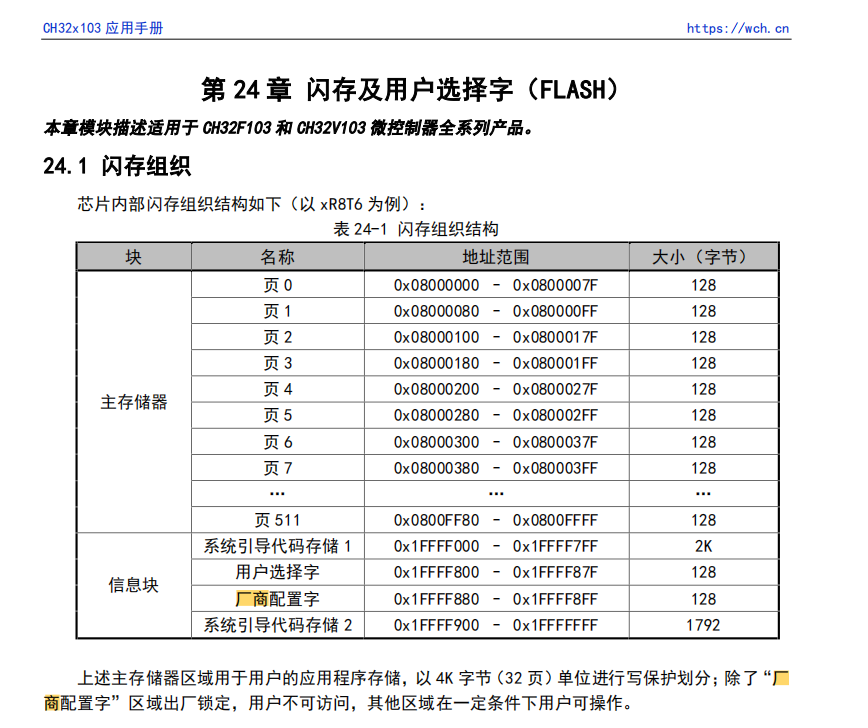The image size is (868, 728).
Task: Click the 表 24-1 闪存组织结构 table caption
Action: (x=416, y=229)
